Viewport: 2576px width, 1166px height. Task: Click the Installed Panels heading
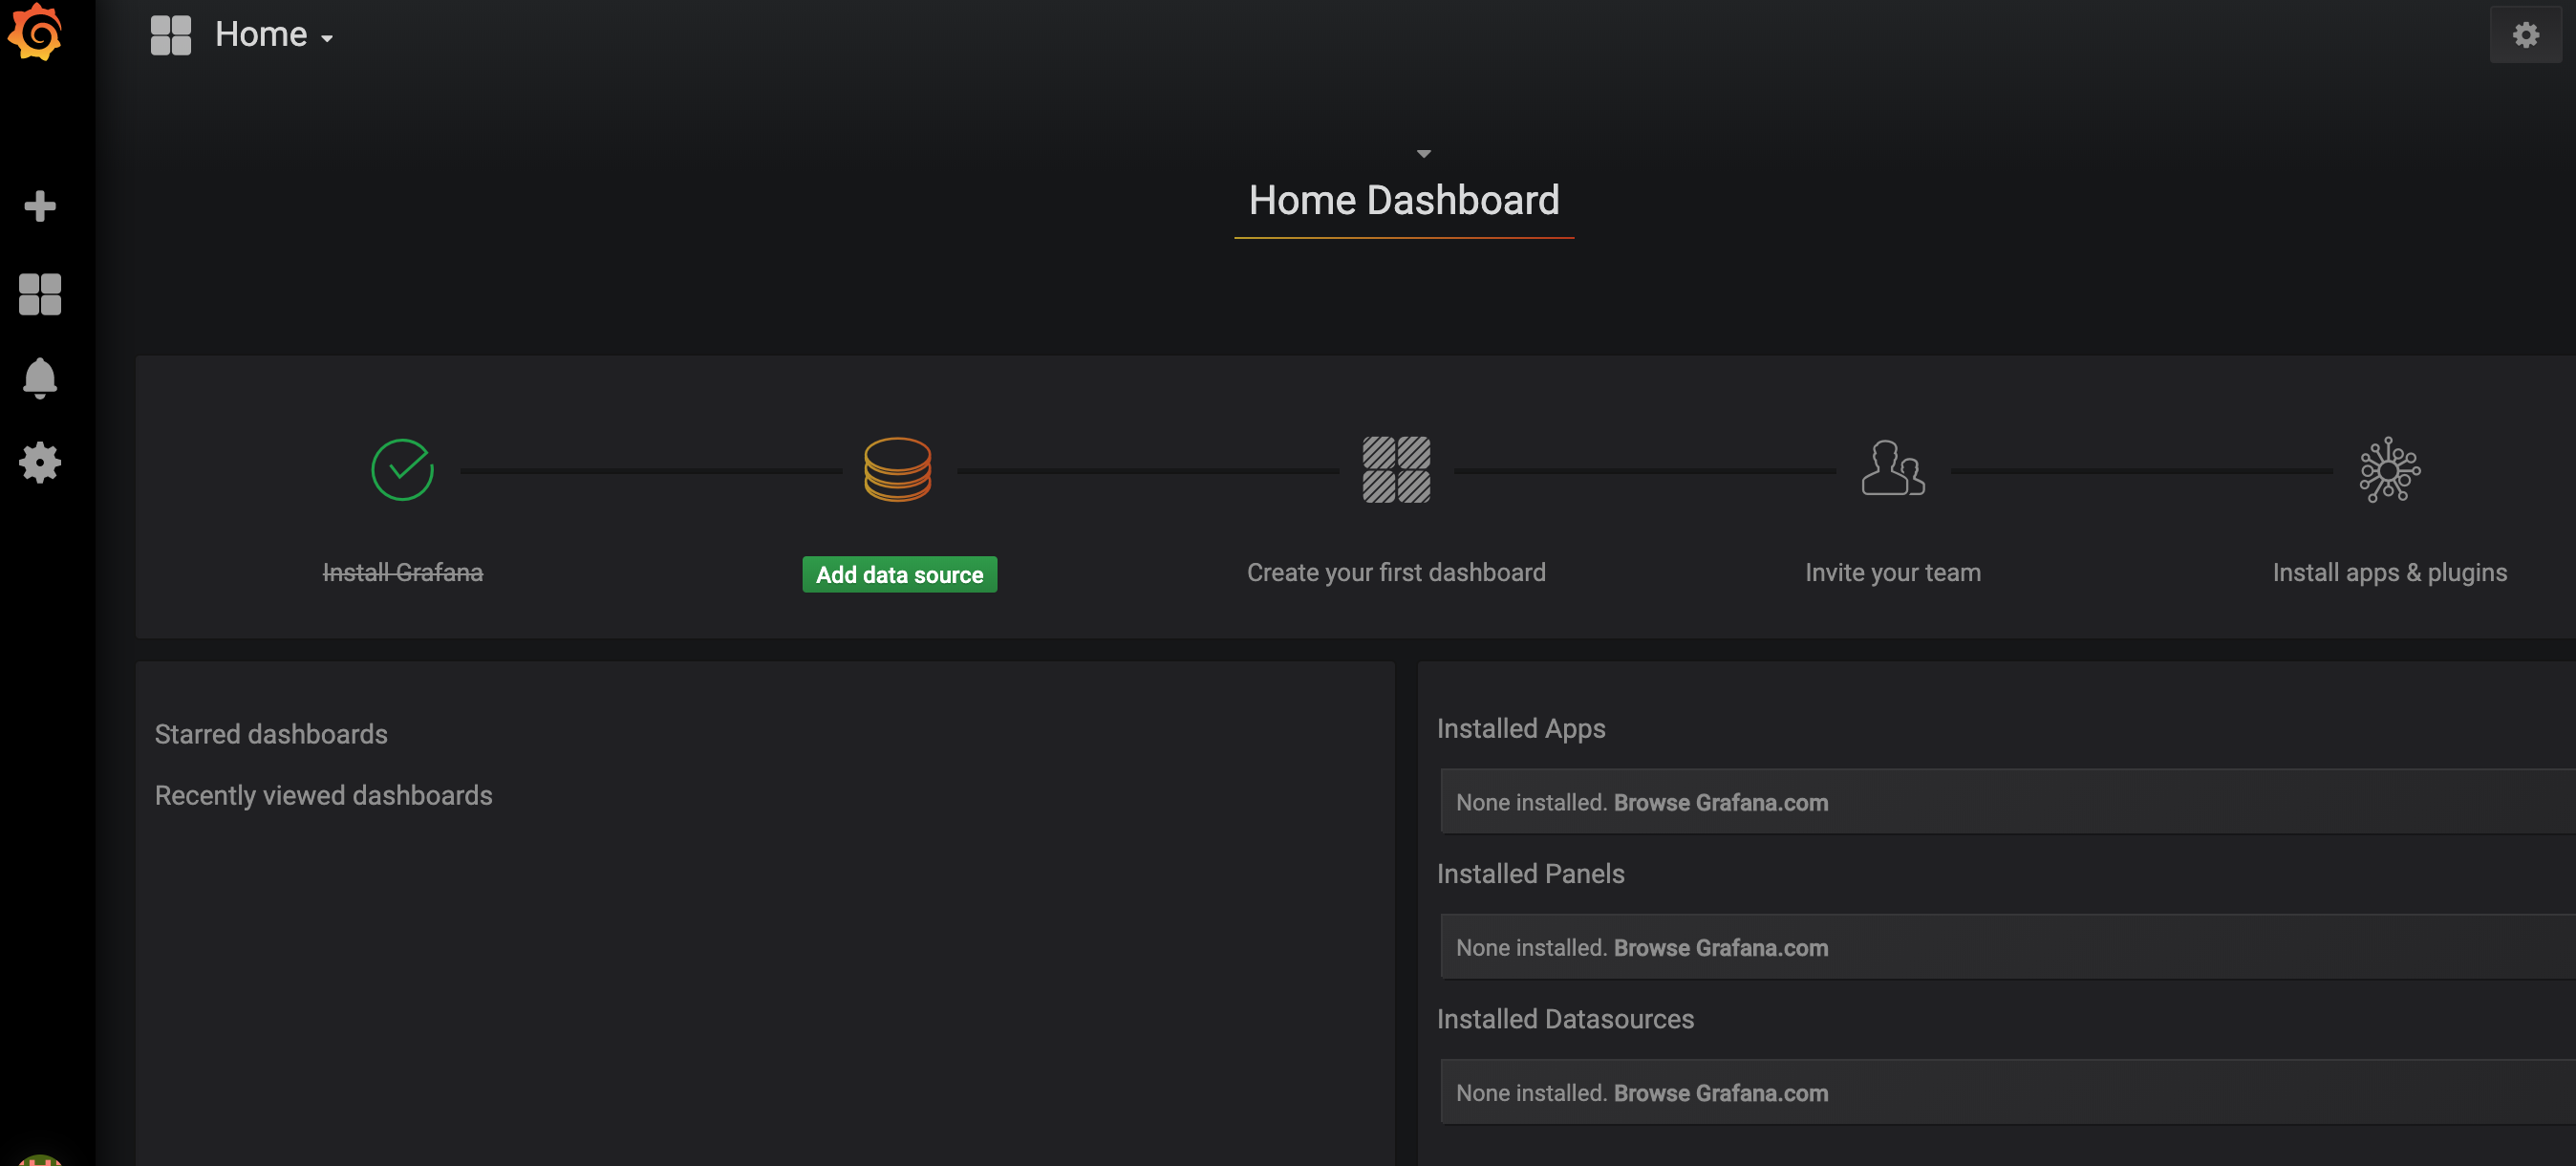click(x=1530, y=873)
